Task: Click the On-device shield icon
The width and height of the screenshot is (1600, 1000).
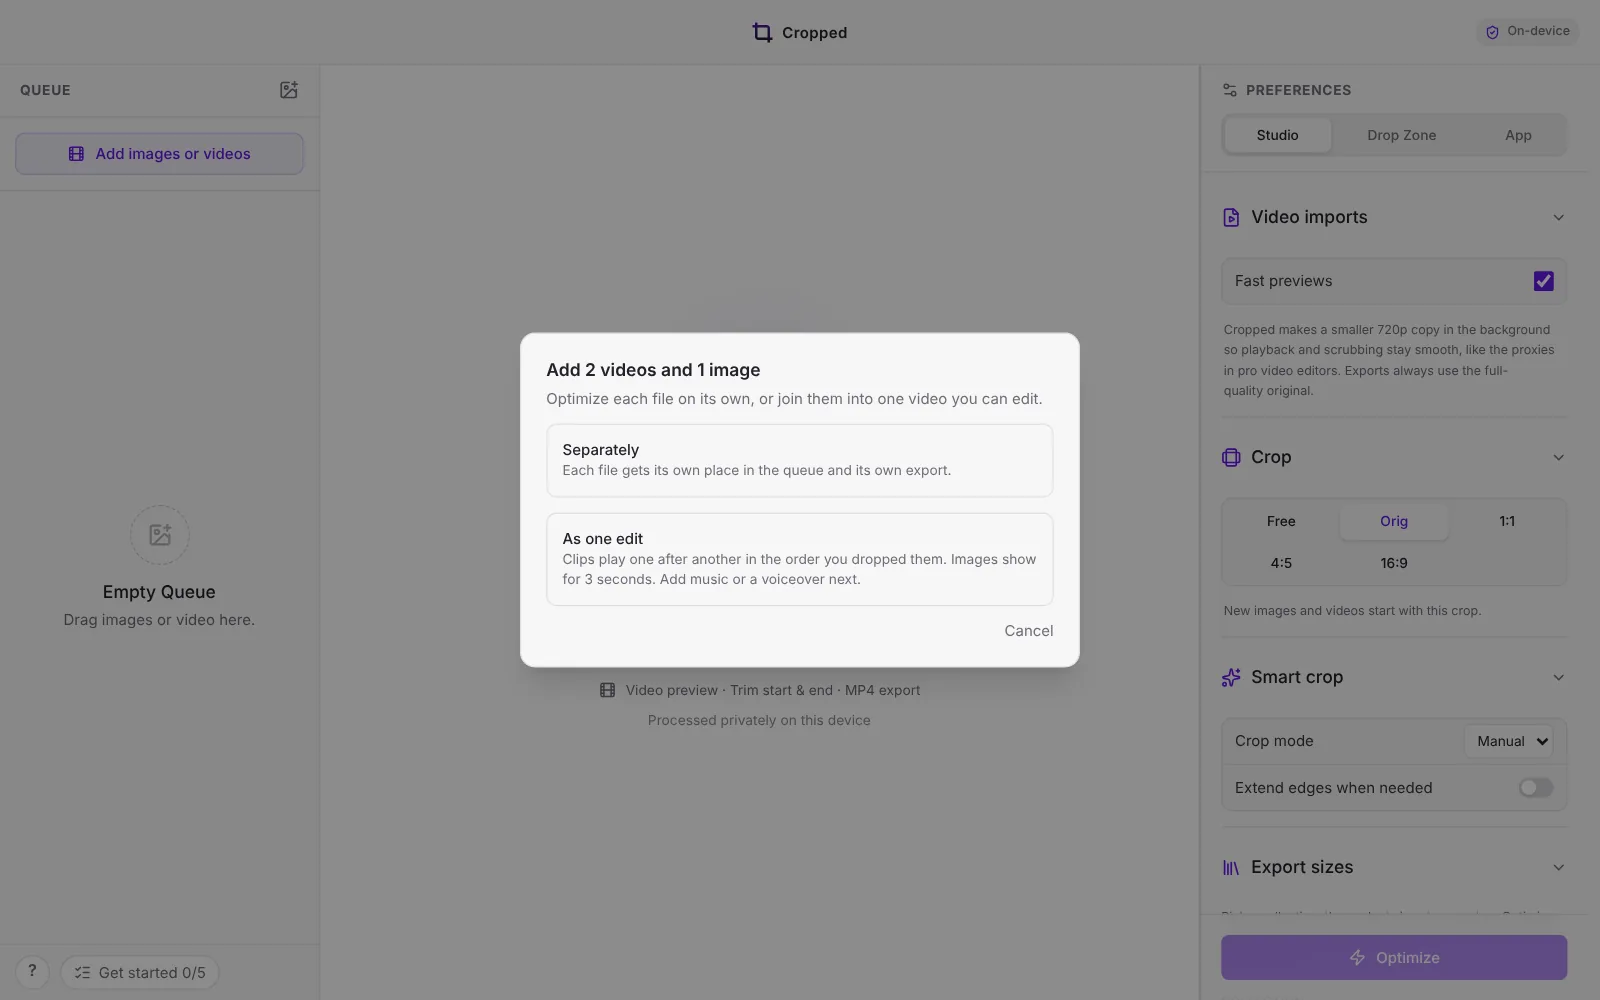Action: tap(1492, 32)
